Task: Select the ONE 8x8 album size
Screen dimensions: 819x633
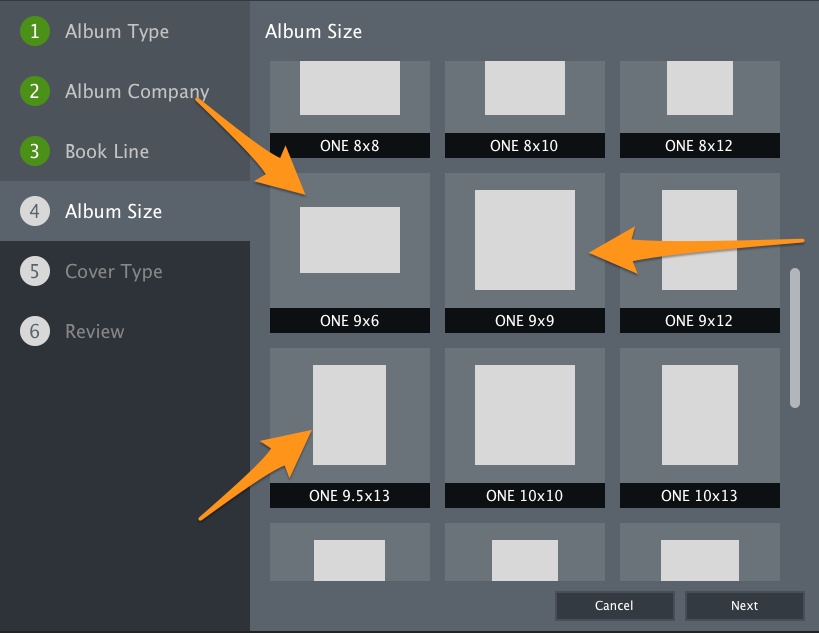Action: (349, 109)
